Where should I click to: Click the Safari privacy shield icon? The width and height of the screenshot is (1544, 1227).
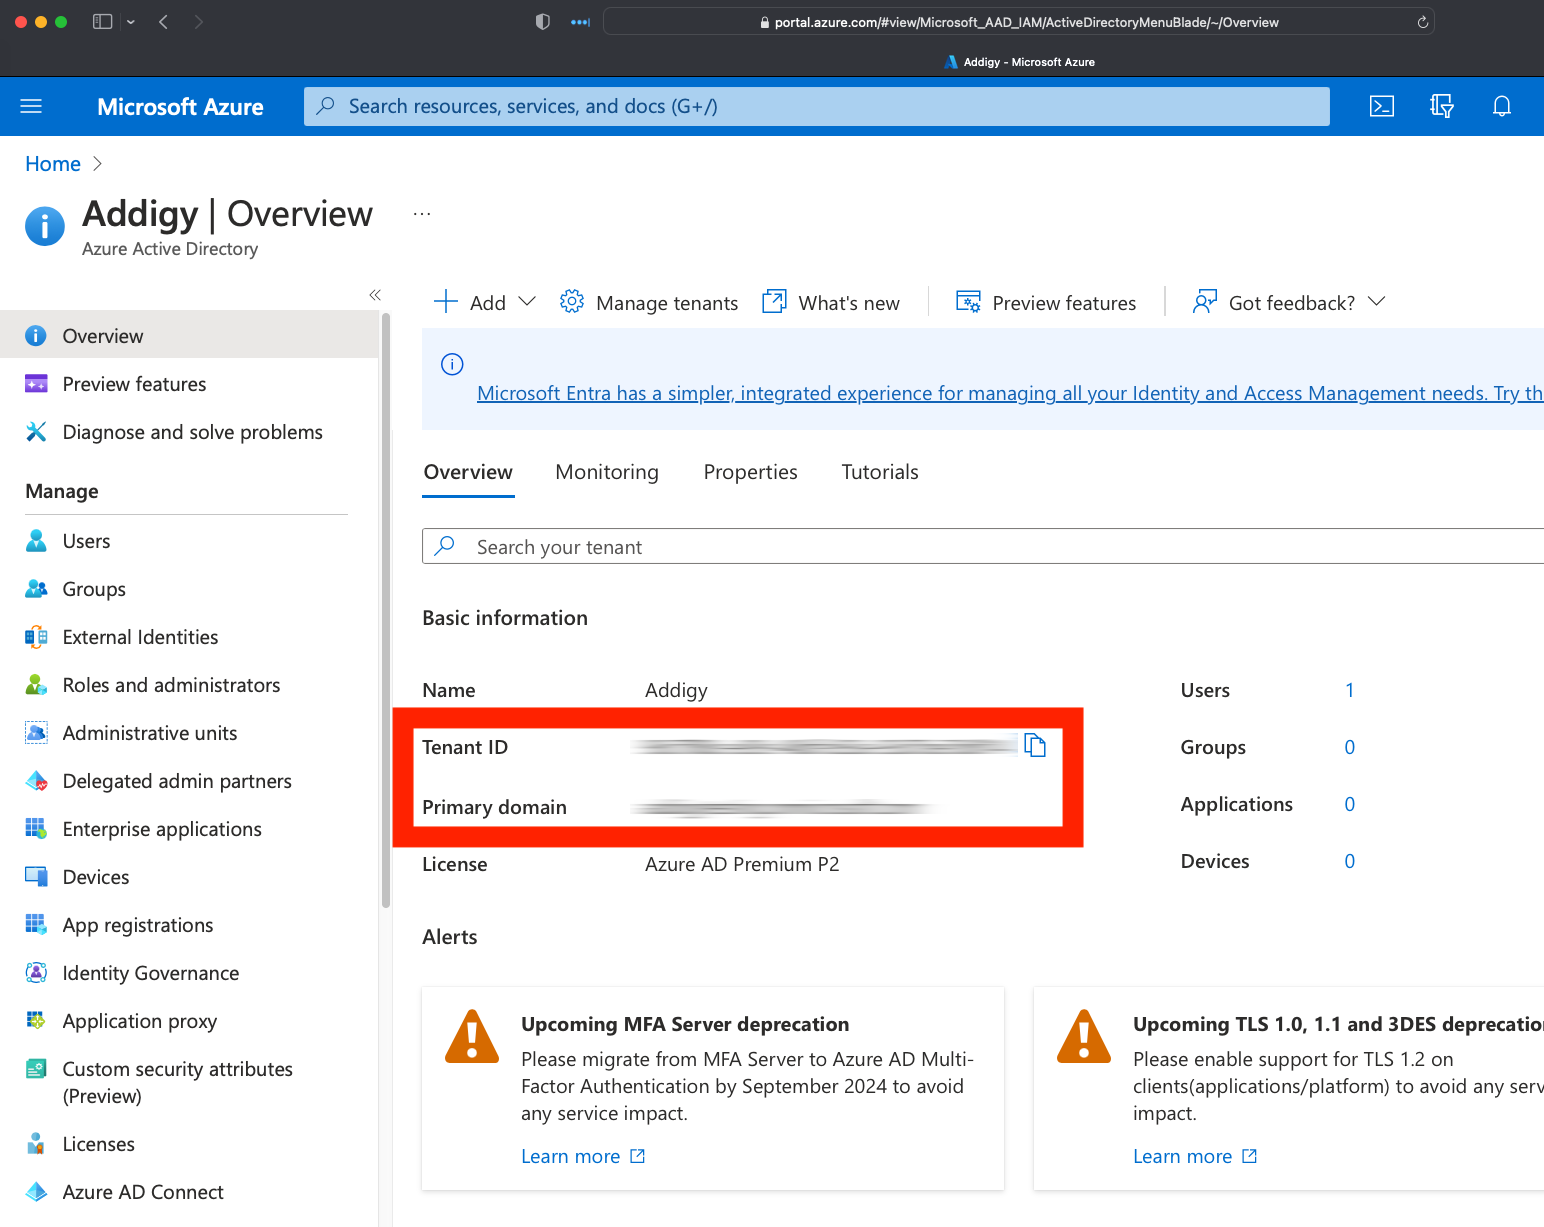[542, 22]
